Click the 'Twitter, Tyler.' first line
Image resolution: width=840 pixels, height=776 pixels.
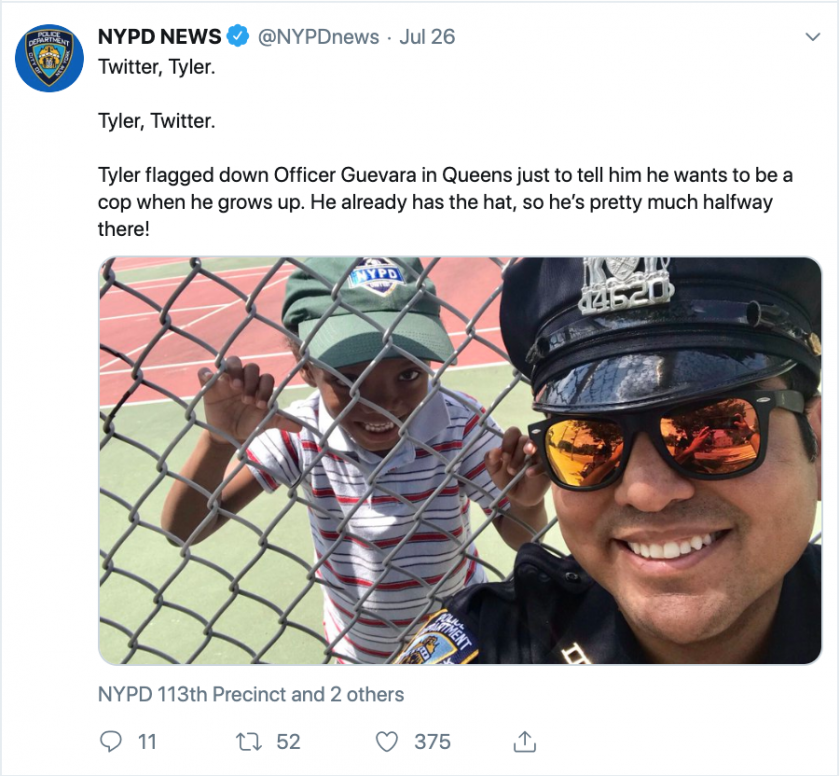coord(156,67)
